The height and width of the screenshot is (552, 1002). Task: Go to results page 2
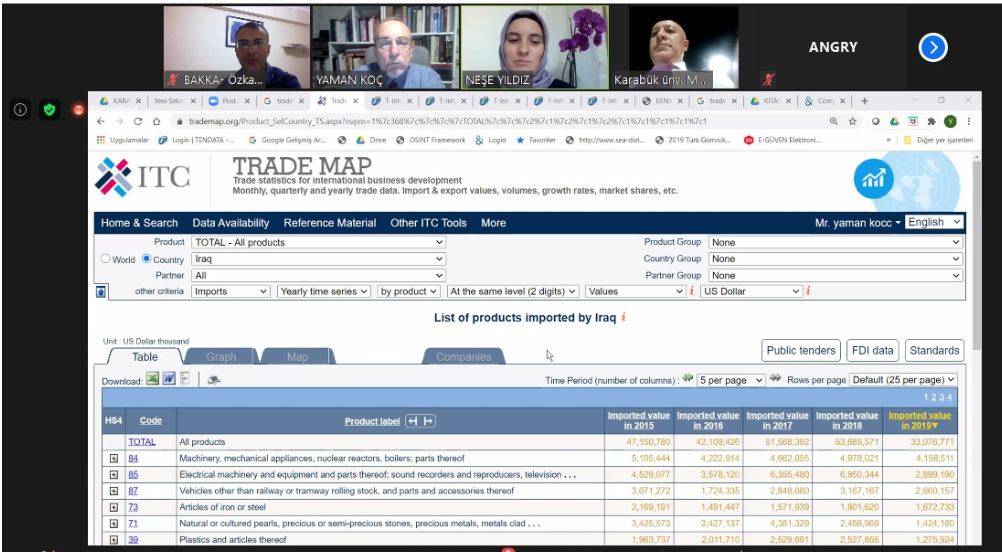pyautogui.click(x=933, y=397)
